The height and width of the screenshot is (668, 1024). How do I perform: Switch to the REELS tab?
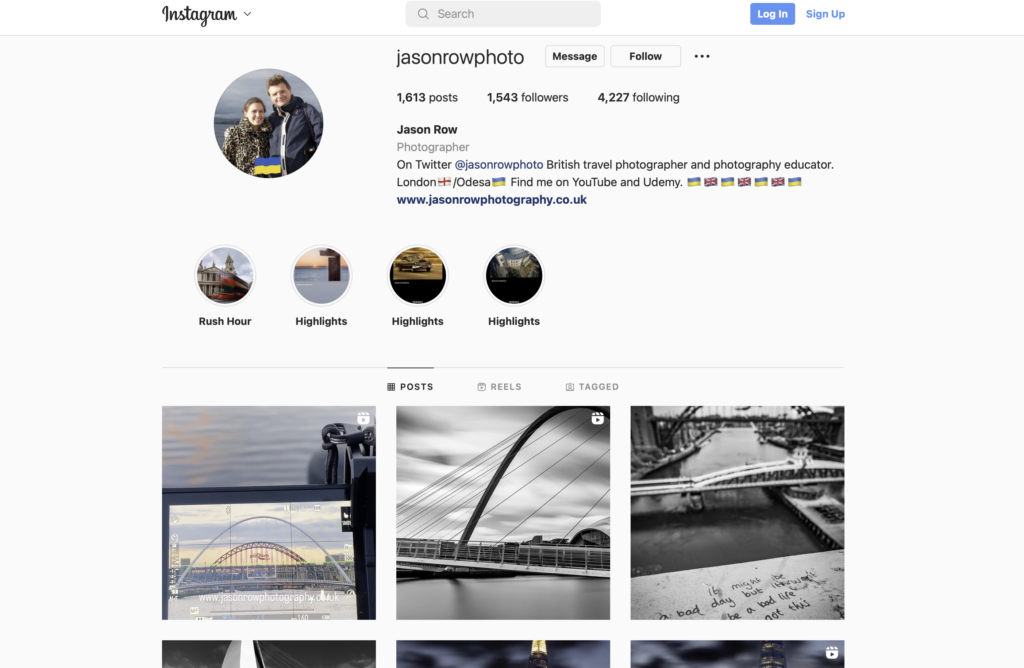tap(500, 387)
